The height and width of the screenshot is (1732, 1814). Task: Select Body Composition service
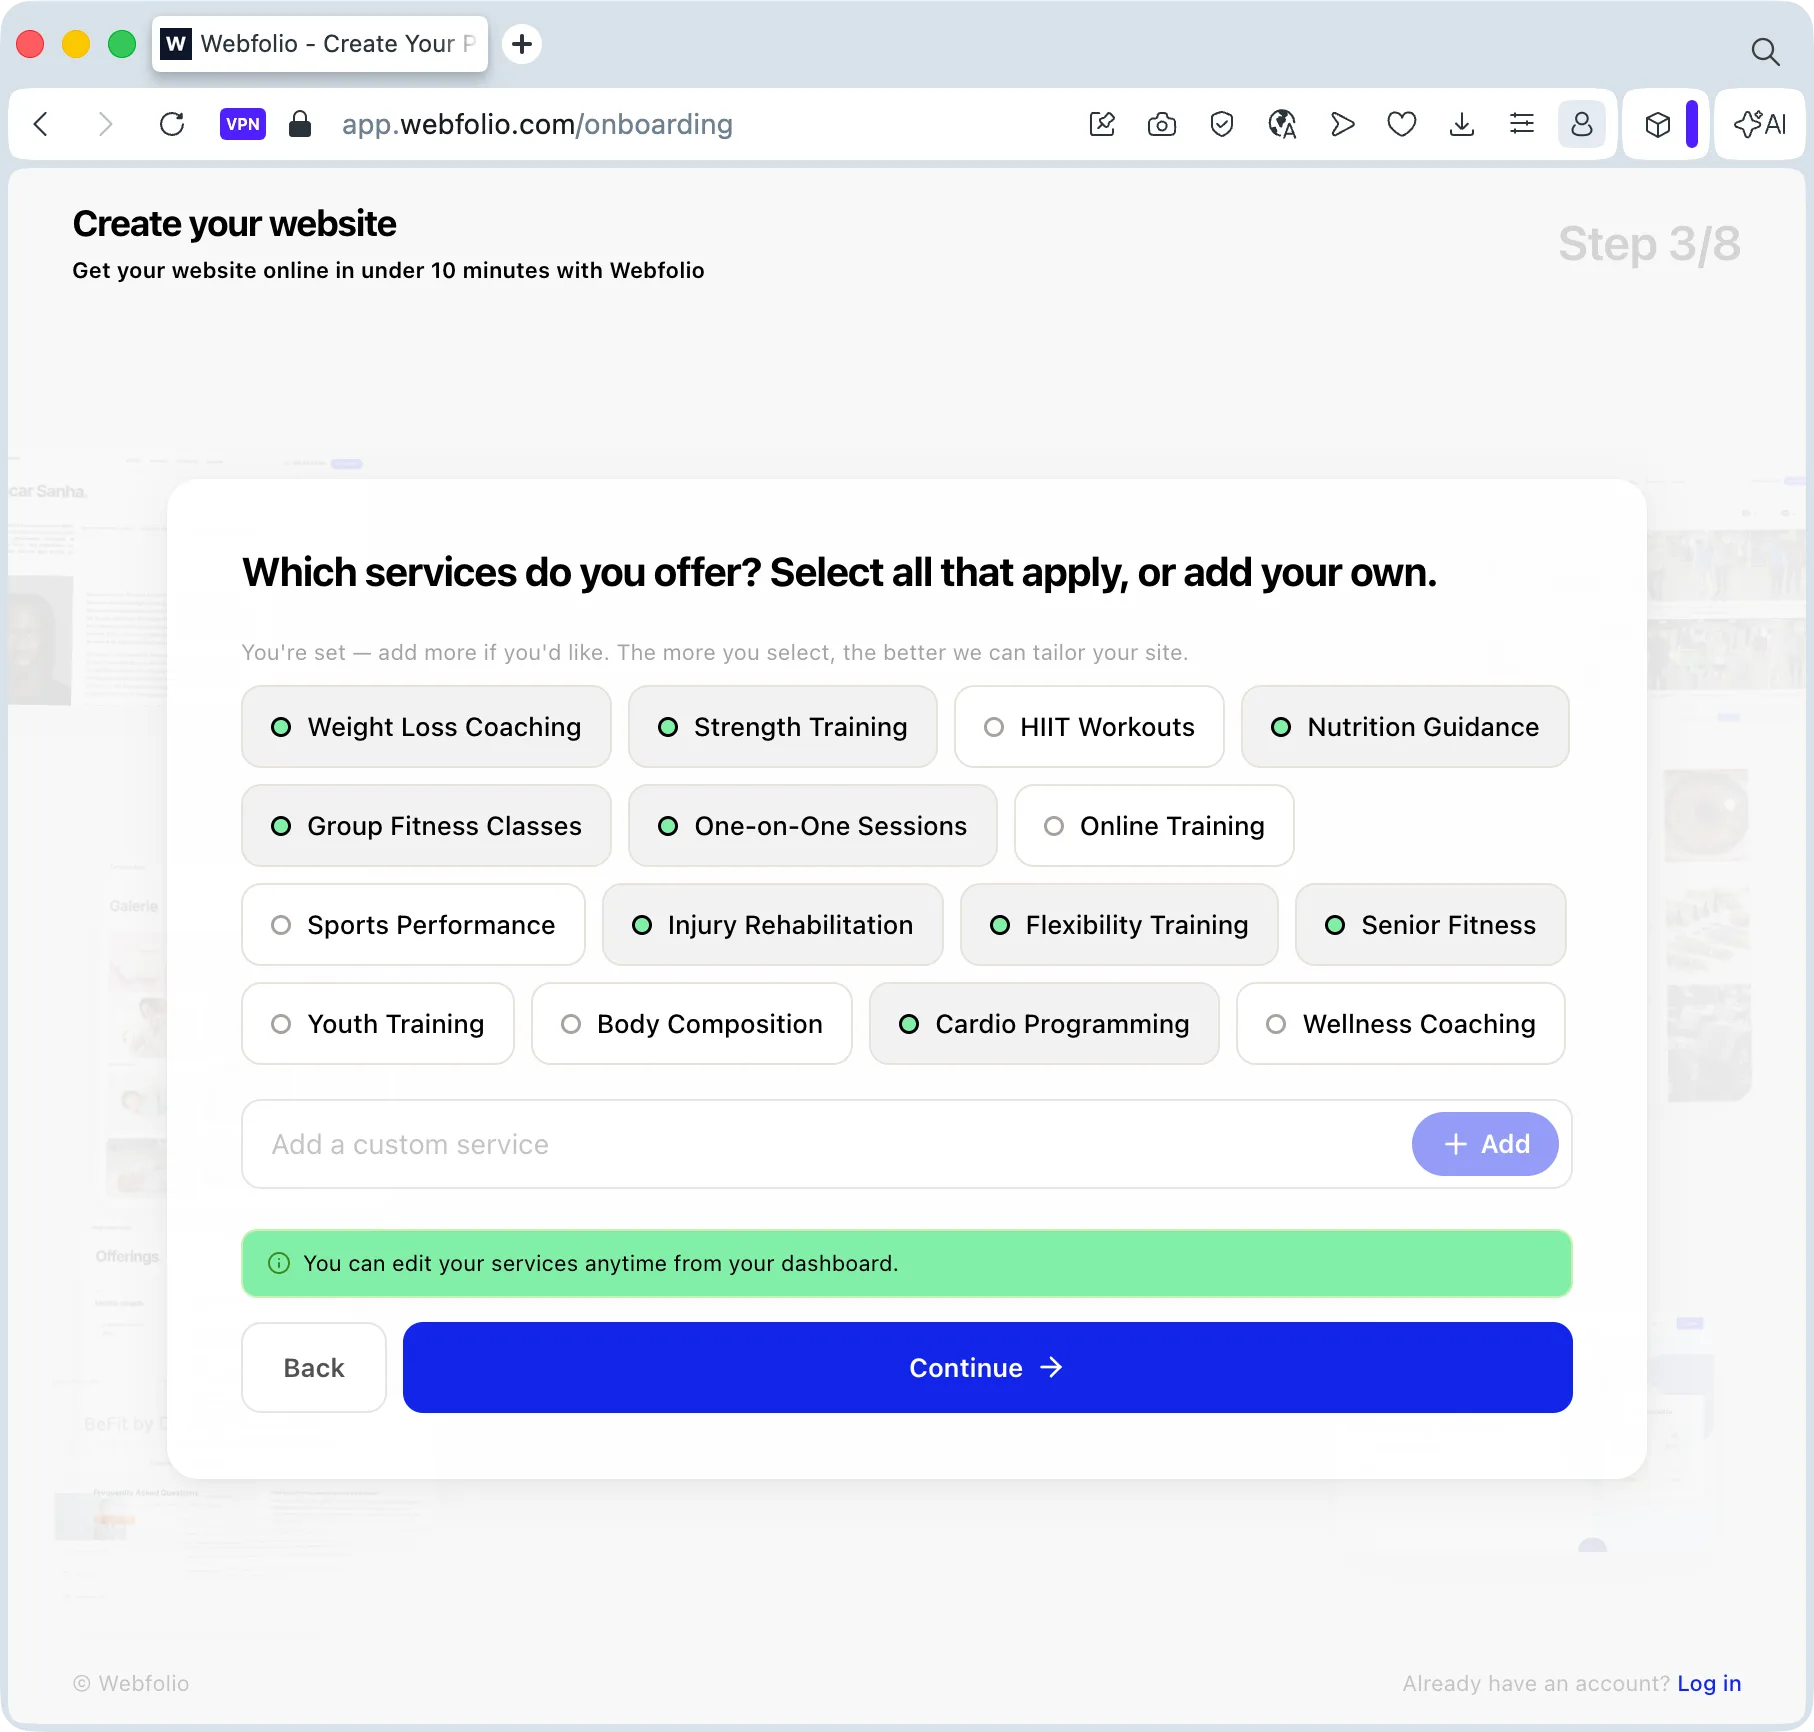tap(692, 1024)
